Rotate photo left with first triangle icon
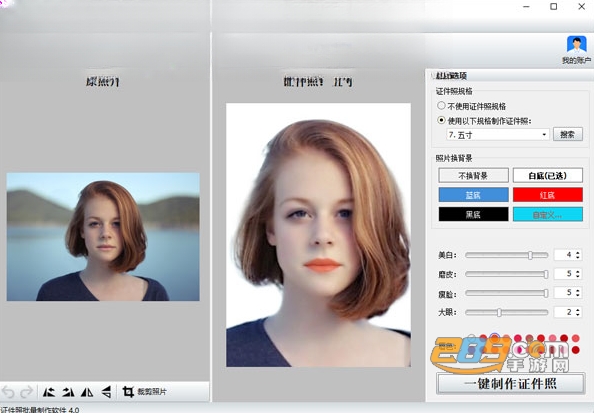The width and height of the screenshot is (594, 413). [48, 392]
